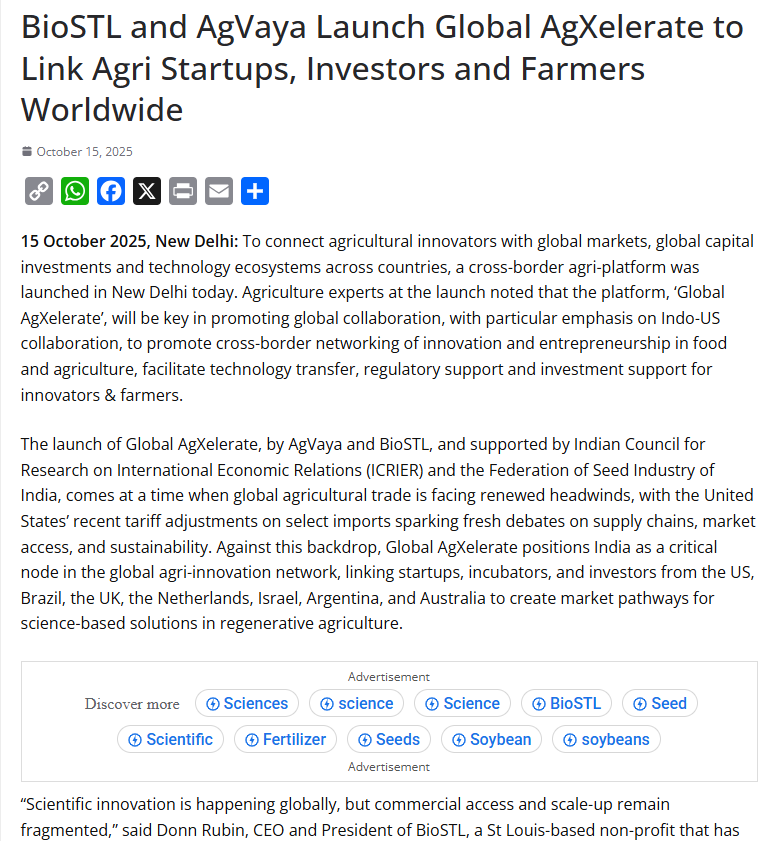Select the lowercase 'soybeans' chip

click(x=606, y=739)
